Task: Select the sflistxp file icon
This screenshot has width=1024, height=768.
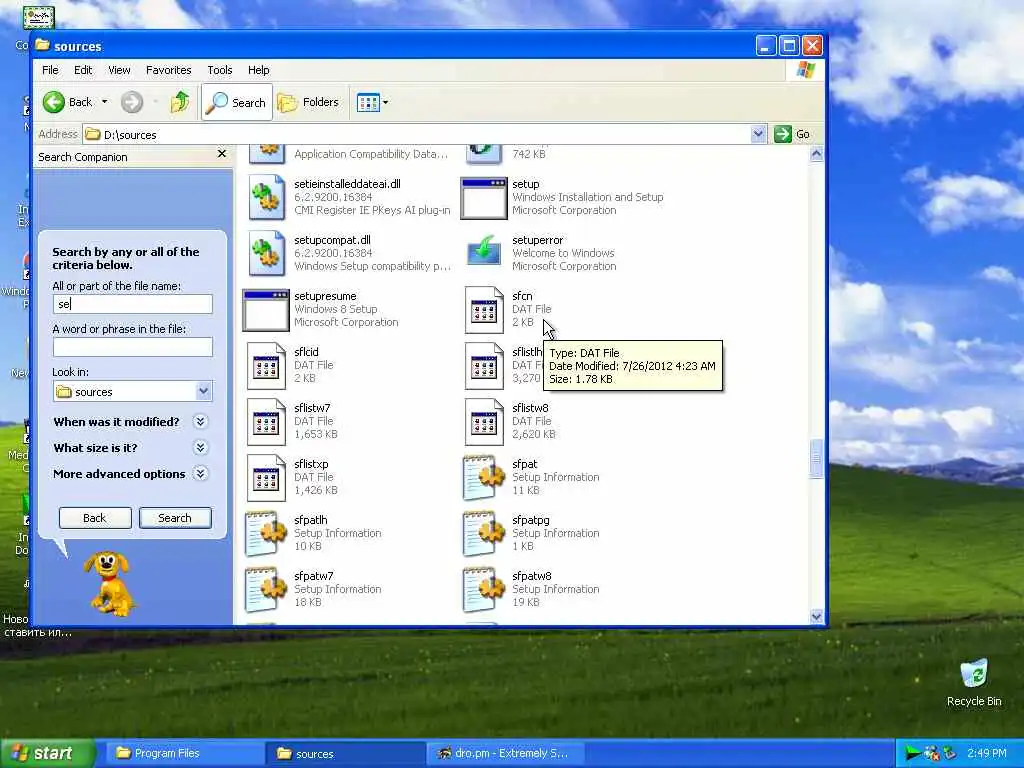Action: point(266,478)
